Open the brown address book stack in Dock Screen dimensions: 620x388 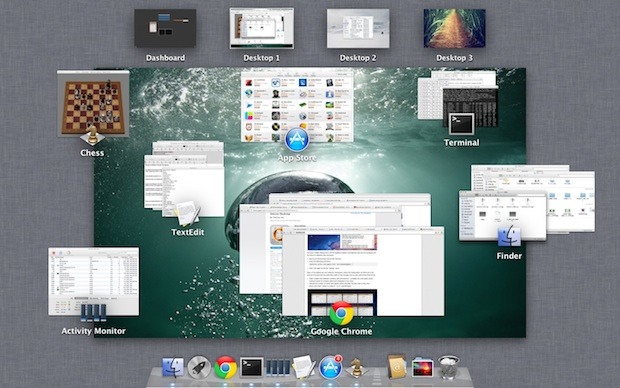tap(397, 367)
